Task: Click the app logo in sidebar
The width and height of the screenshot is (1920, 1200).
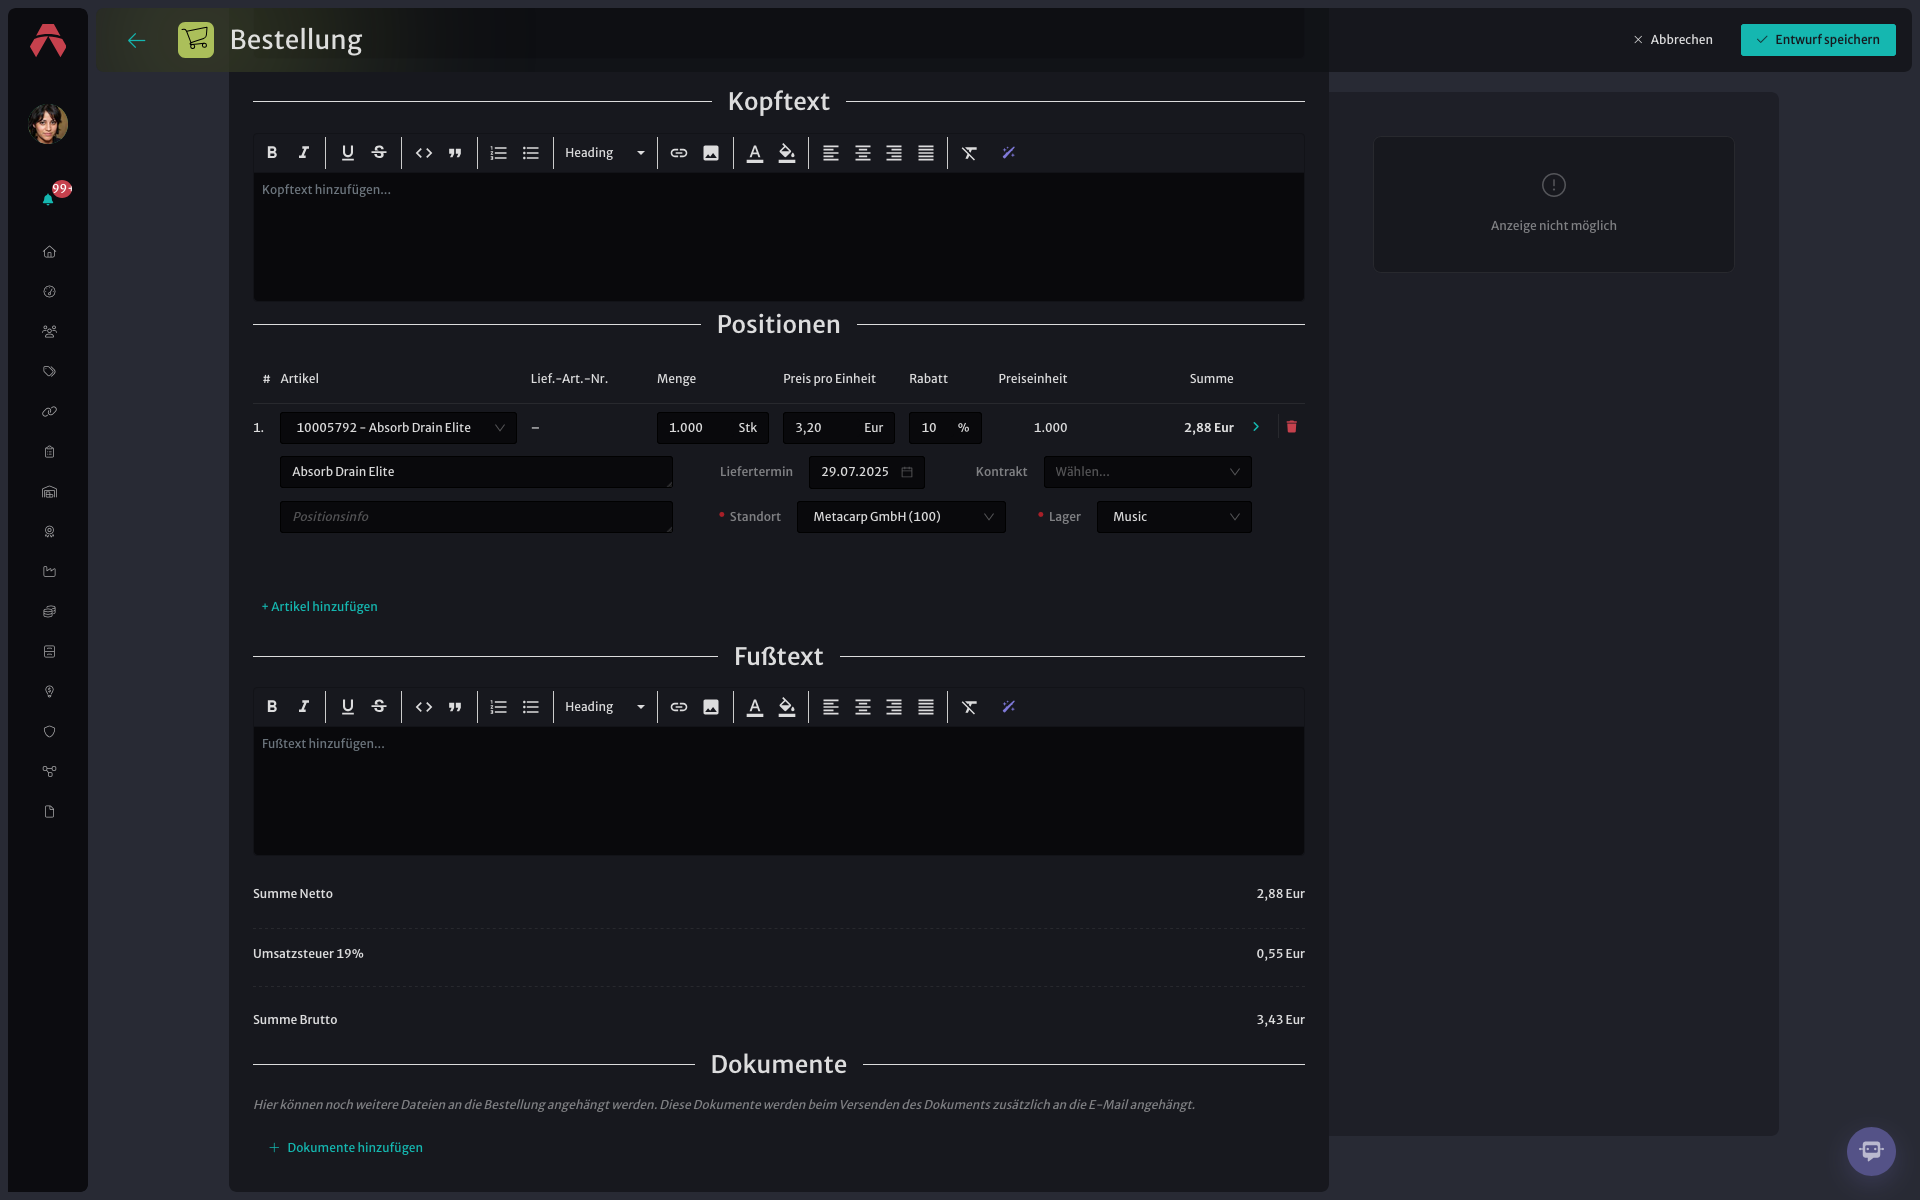Action: pyautogui.click(x=48, y=41)
